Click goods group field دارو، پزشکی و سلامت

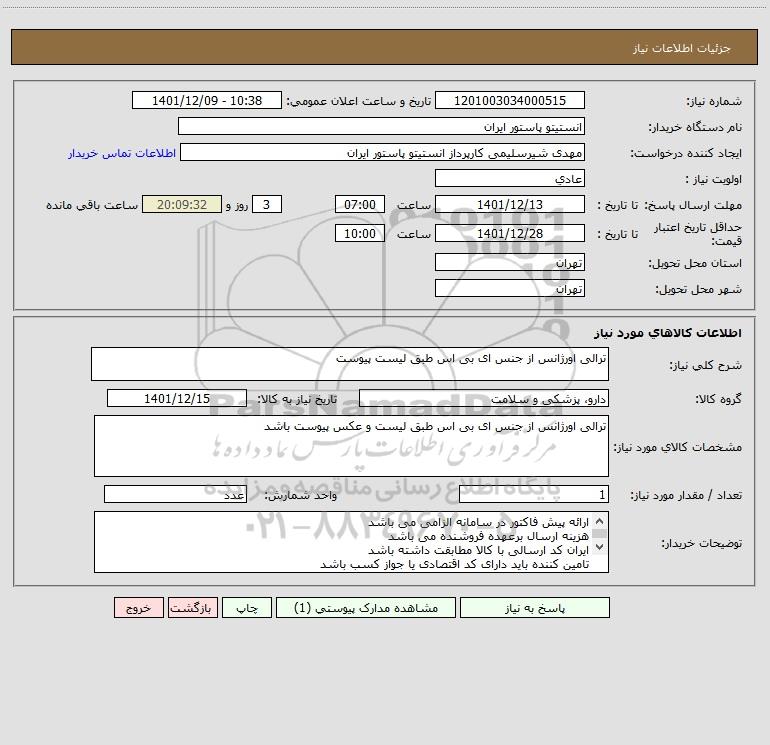point(484,398)
